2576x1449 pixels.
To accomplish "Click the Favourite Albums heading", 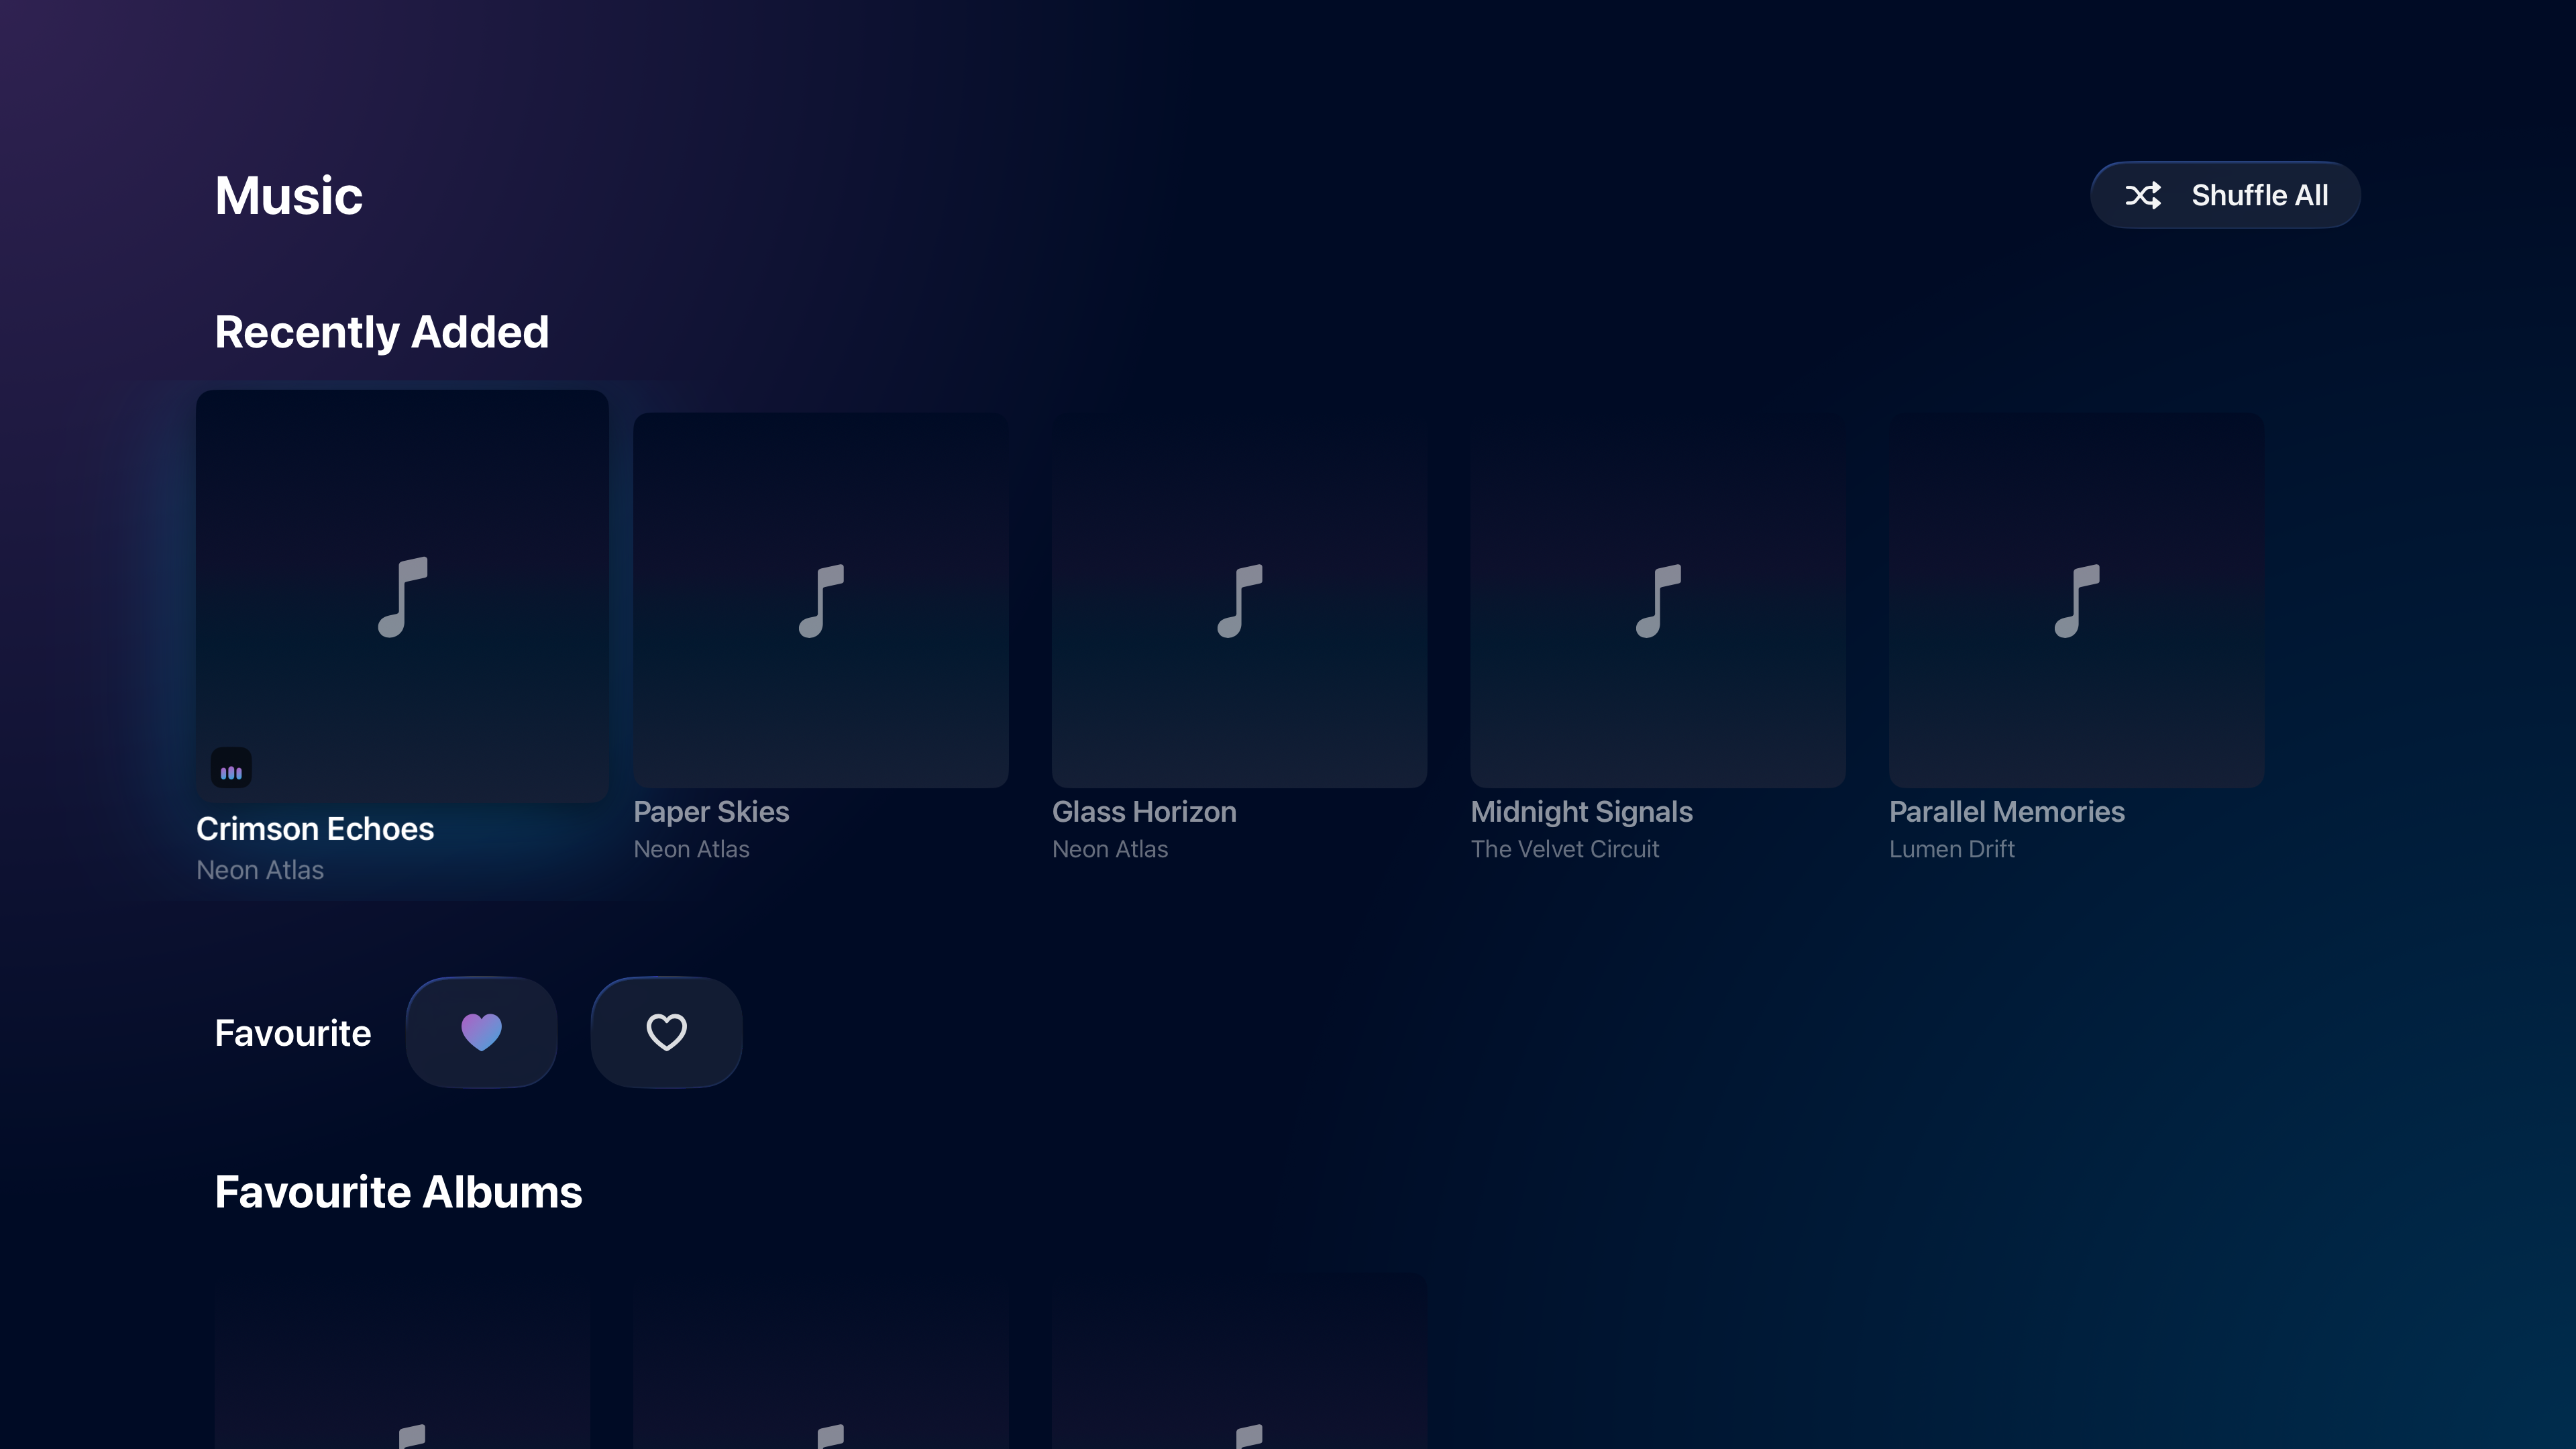I will pyautogui.click(x=398, y=1192).
